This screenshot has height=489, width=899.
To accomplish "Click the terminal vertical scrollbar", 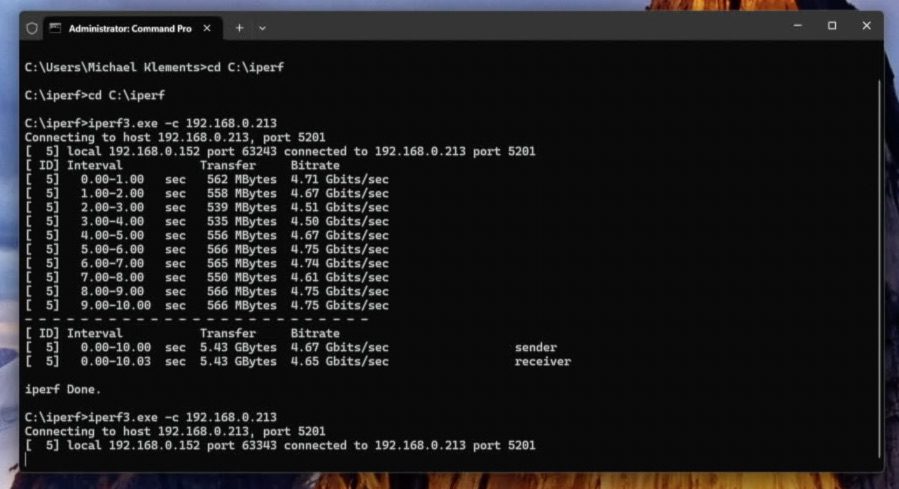I will click(x=879, y=268).
